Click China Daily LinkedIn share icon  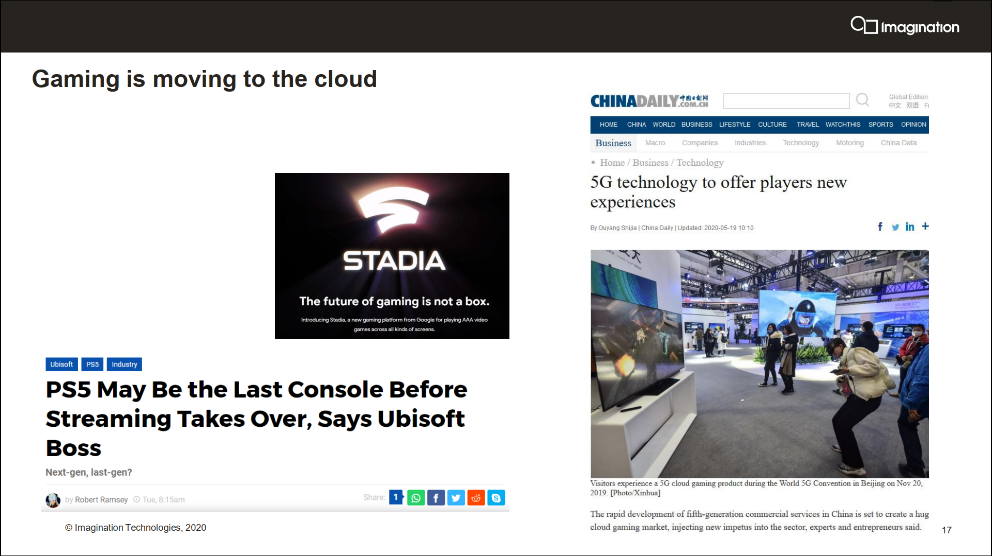(x=910, y=226)
